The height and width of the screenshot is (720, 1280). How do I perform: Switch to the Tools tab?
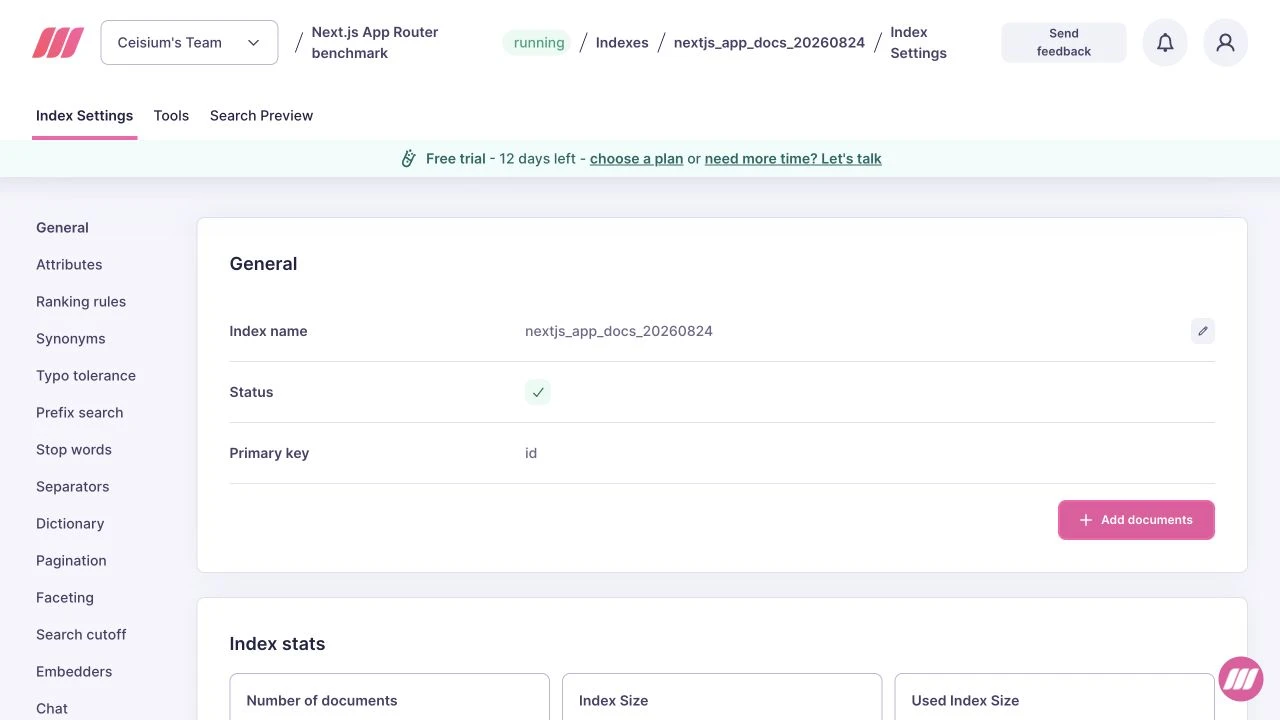[171, 116]
